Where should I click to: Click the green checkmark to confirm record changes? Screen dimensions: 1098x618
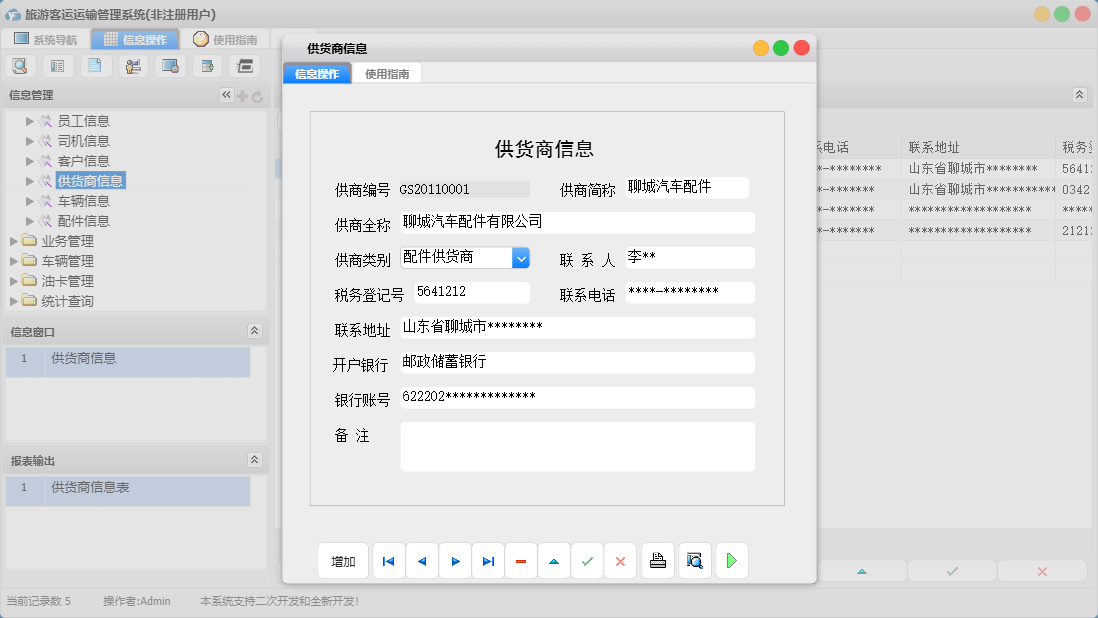click(587, 561)
